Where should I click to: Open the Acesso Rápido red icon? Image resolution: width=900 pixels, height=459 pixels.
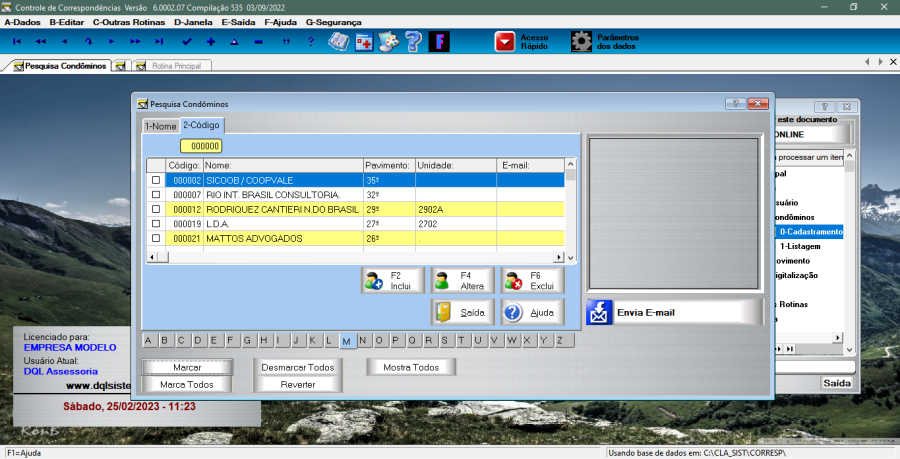tap(505, 42)
